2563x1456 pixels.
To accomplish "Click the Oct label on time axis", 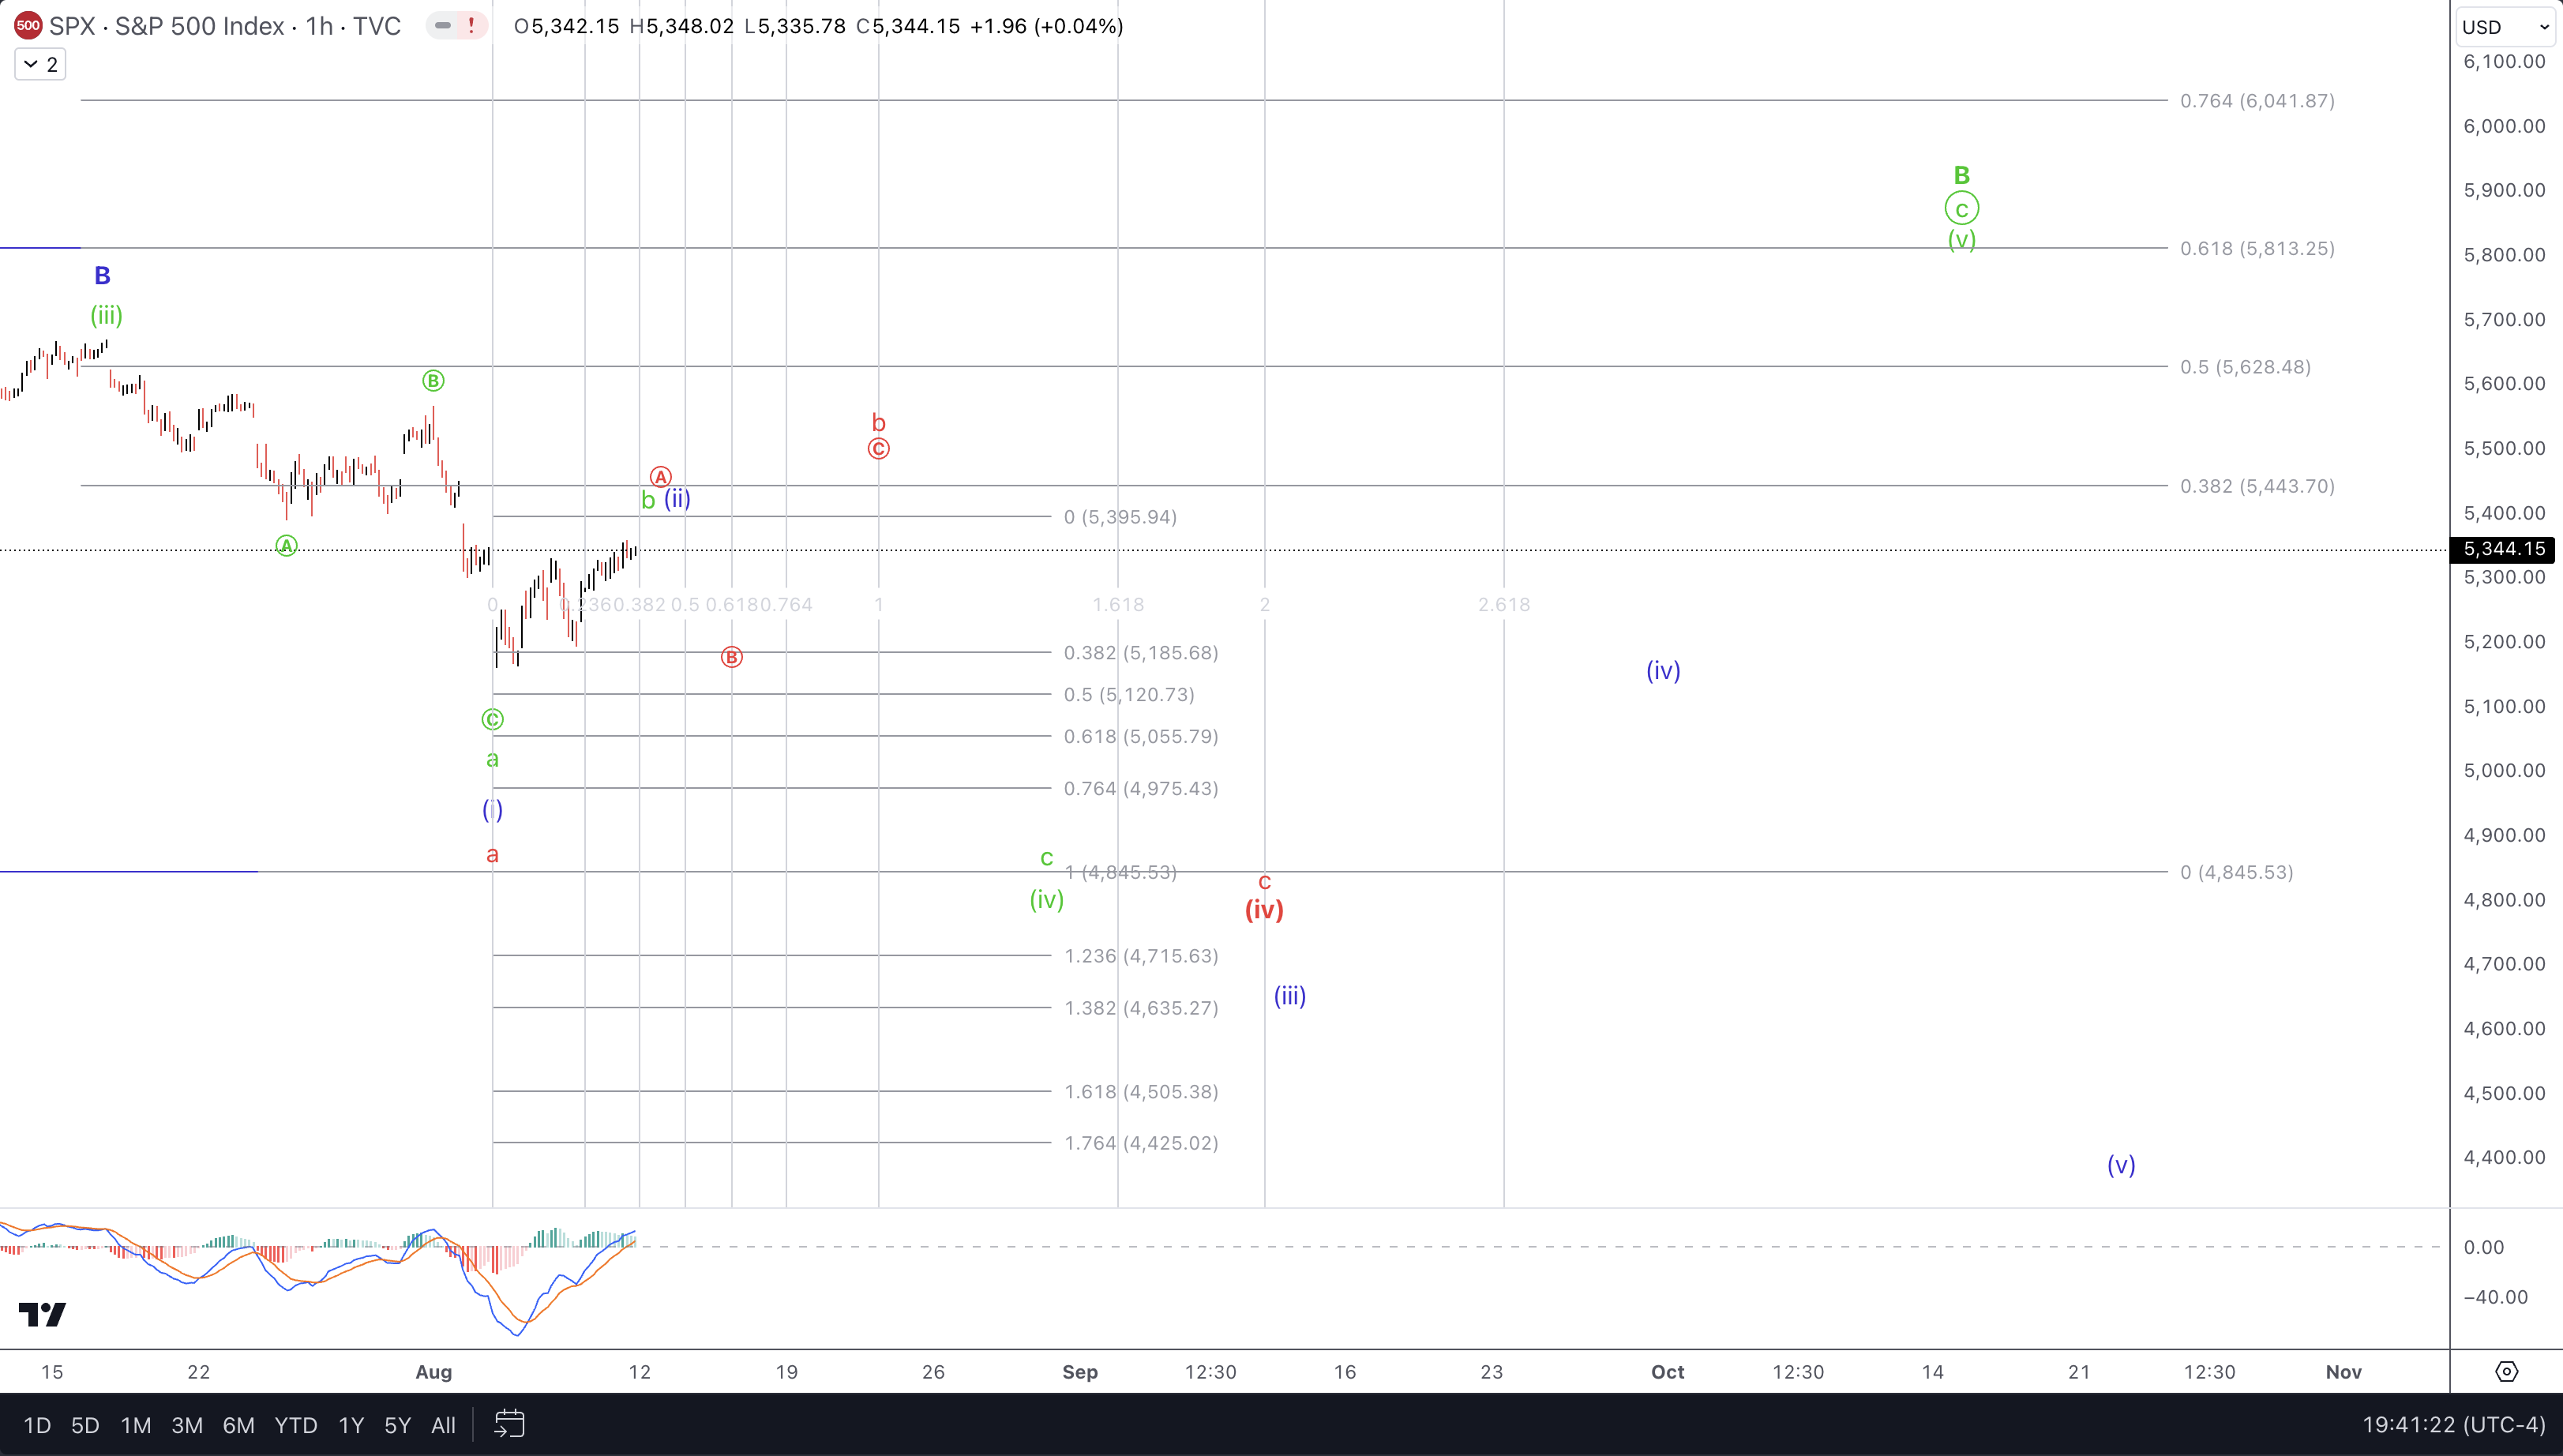I will (x=1667, y=1372).
